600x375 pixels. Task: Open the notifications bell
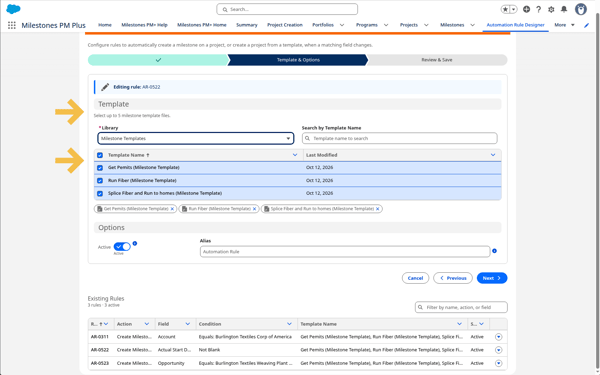tap(564, 9)
